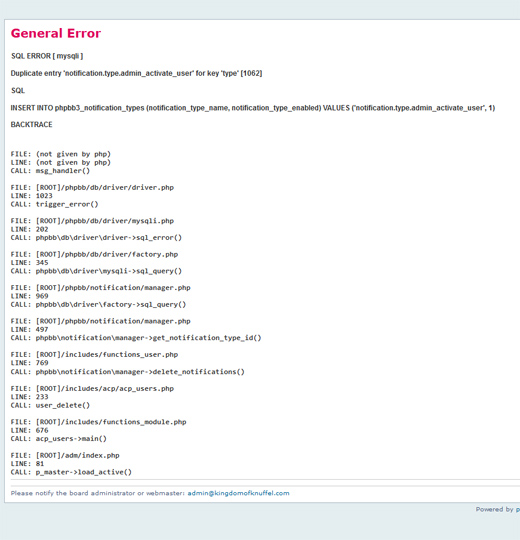Click the 'Powered by' footer text

pos(495,509)
